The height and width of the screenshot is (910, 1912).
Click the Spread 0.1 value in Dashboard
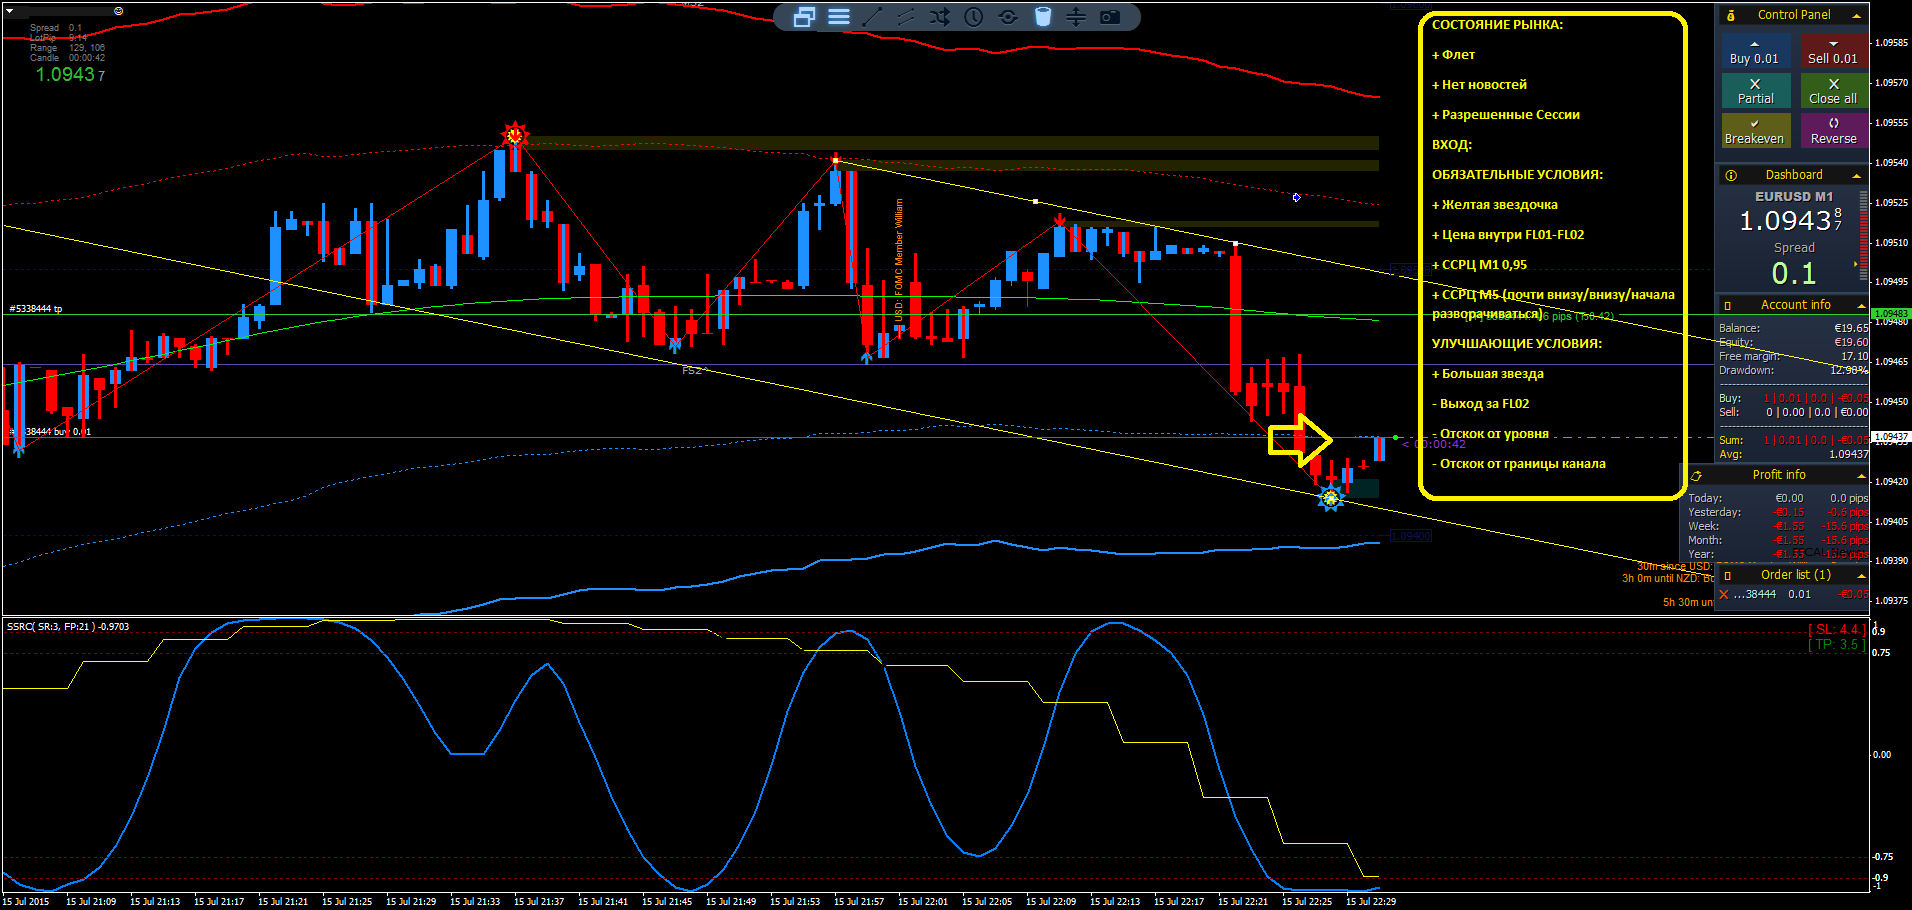(1794, 273)
